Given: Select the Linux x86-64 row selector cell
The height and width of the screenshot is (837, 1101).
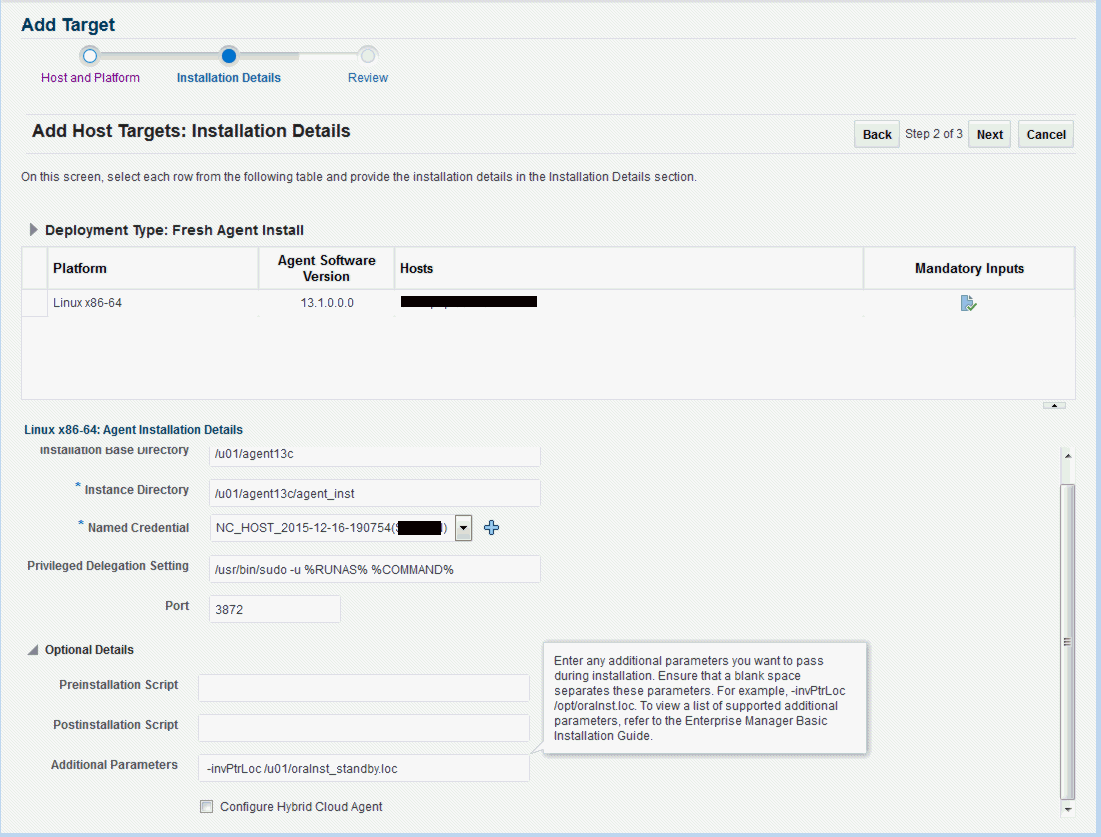Looking at the screenshot, I should (x=34, y=303).
